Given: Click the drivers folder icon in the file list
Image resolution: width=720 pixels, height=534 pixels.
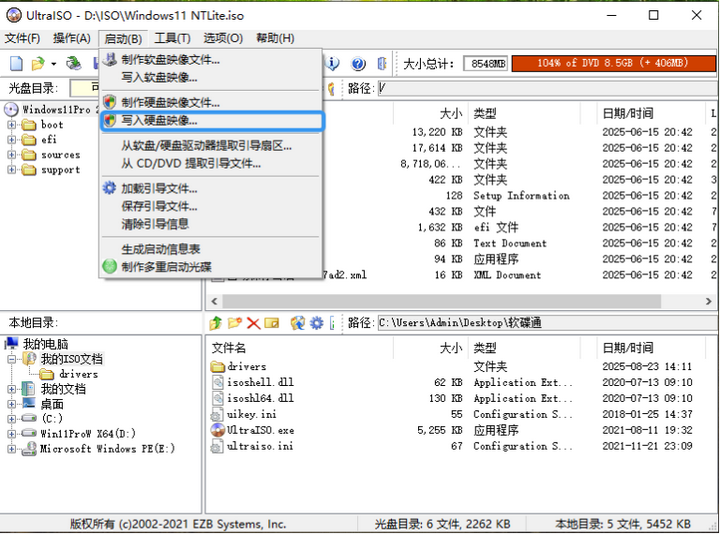Looking at the screenshot, I should [218, 366].
